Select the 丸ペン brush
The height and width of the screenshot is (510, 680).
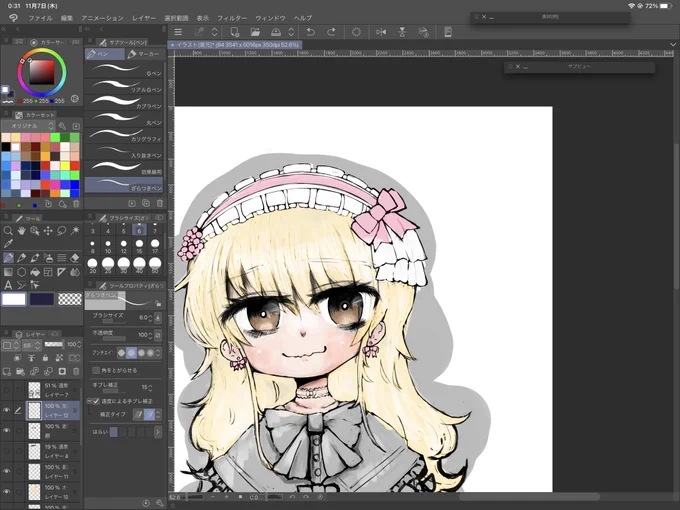tap(124, 118)
